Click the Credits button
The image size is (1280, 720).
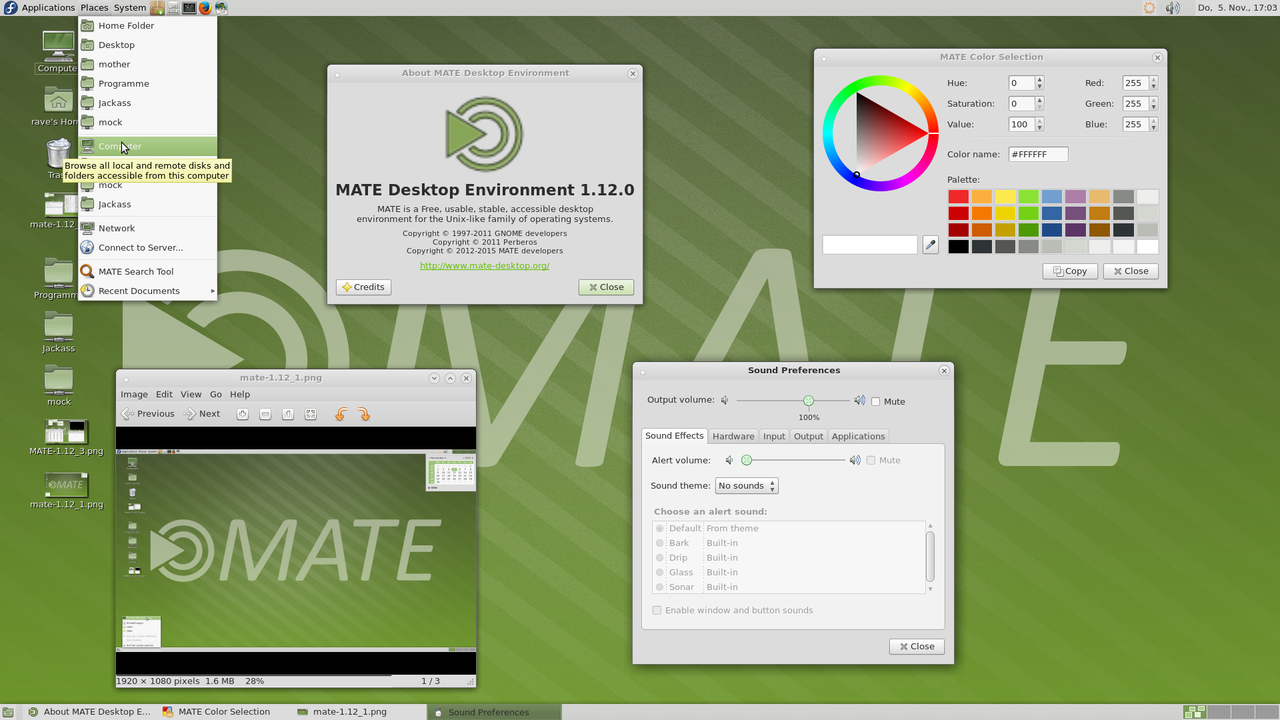click(x=363, y=287)
